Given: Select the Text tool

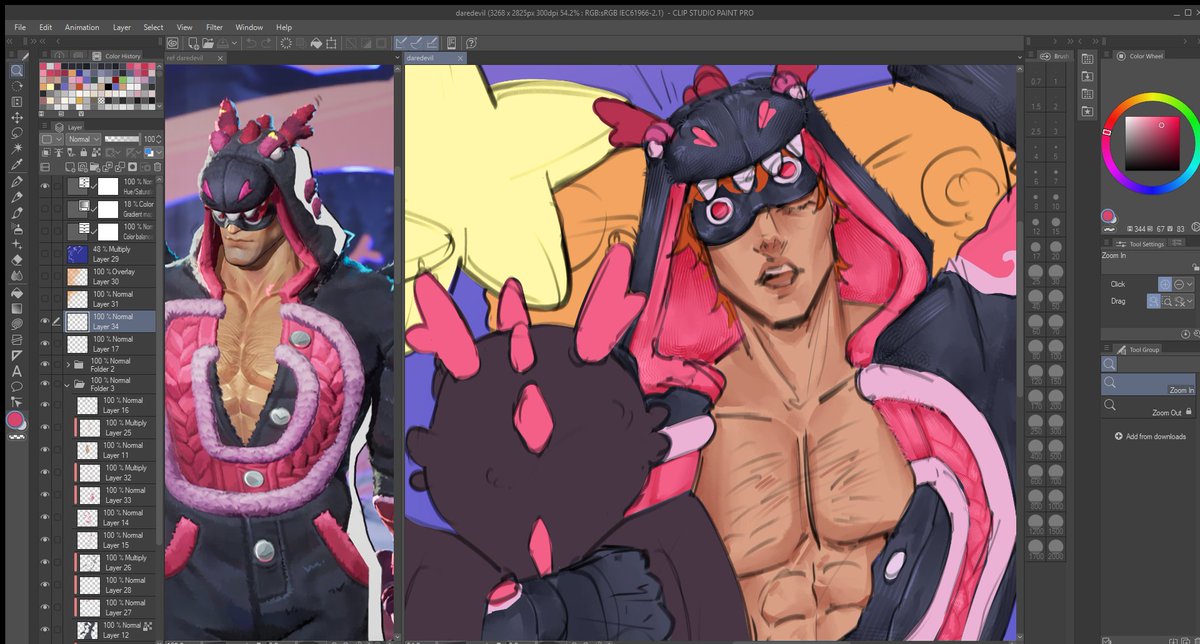Looking at the screenshot, I should coord(17,371).
